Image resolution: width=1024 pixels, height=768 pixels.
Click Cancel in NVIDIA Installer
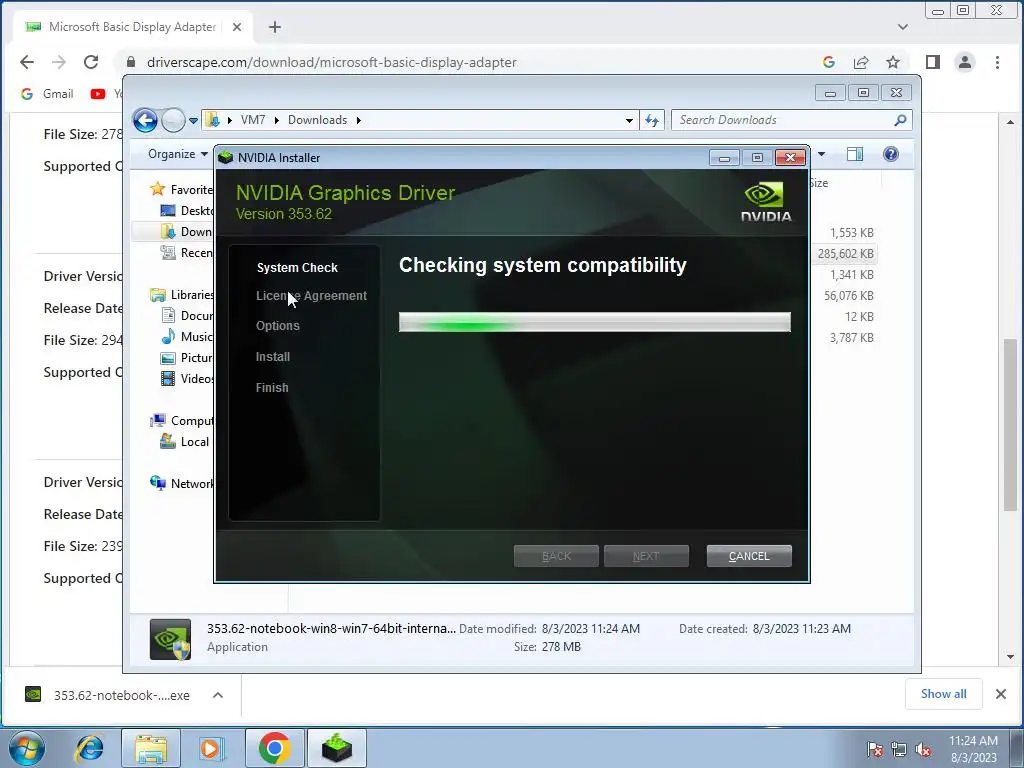(748, 556)
